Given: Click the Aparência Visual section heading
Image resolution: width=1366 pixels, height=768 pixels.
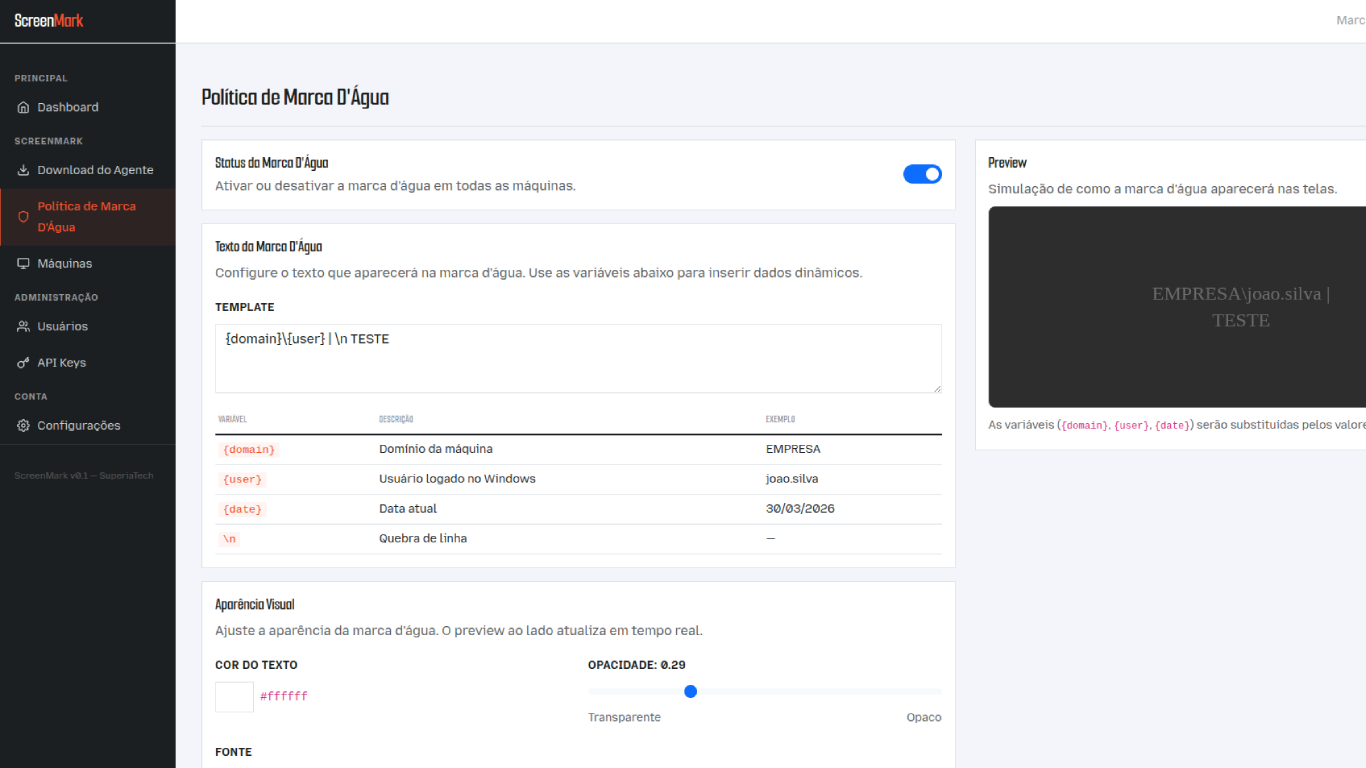Looking at the screenshot, I should coord(254,605).
